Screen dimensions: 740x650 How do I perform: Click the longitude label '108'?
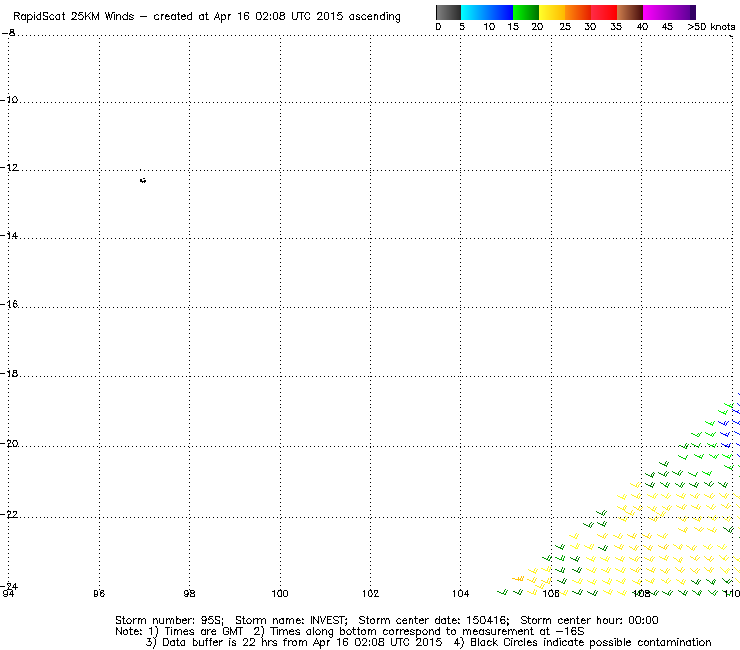coord(641,593)
